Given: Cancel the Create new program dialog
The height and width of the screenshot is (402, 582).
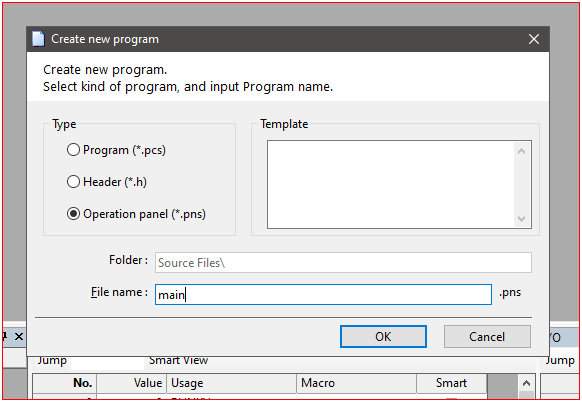Looking at the screenshot, I should (x=487, y=337).
